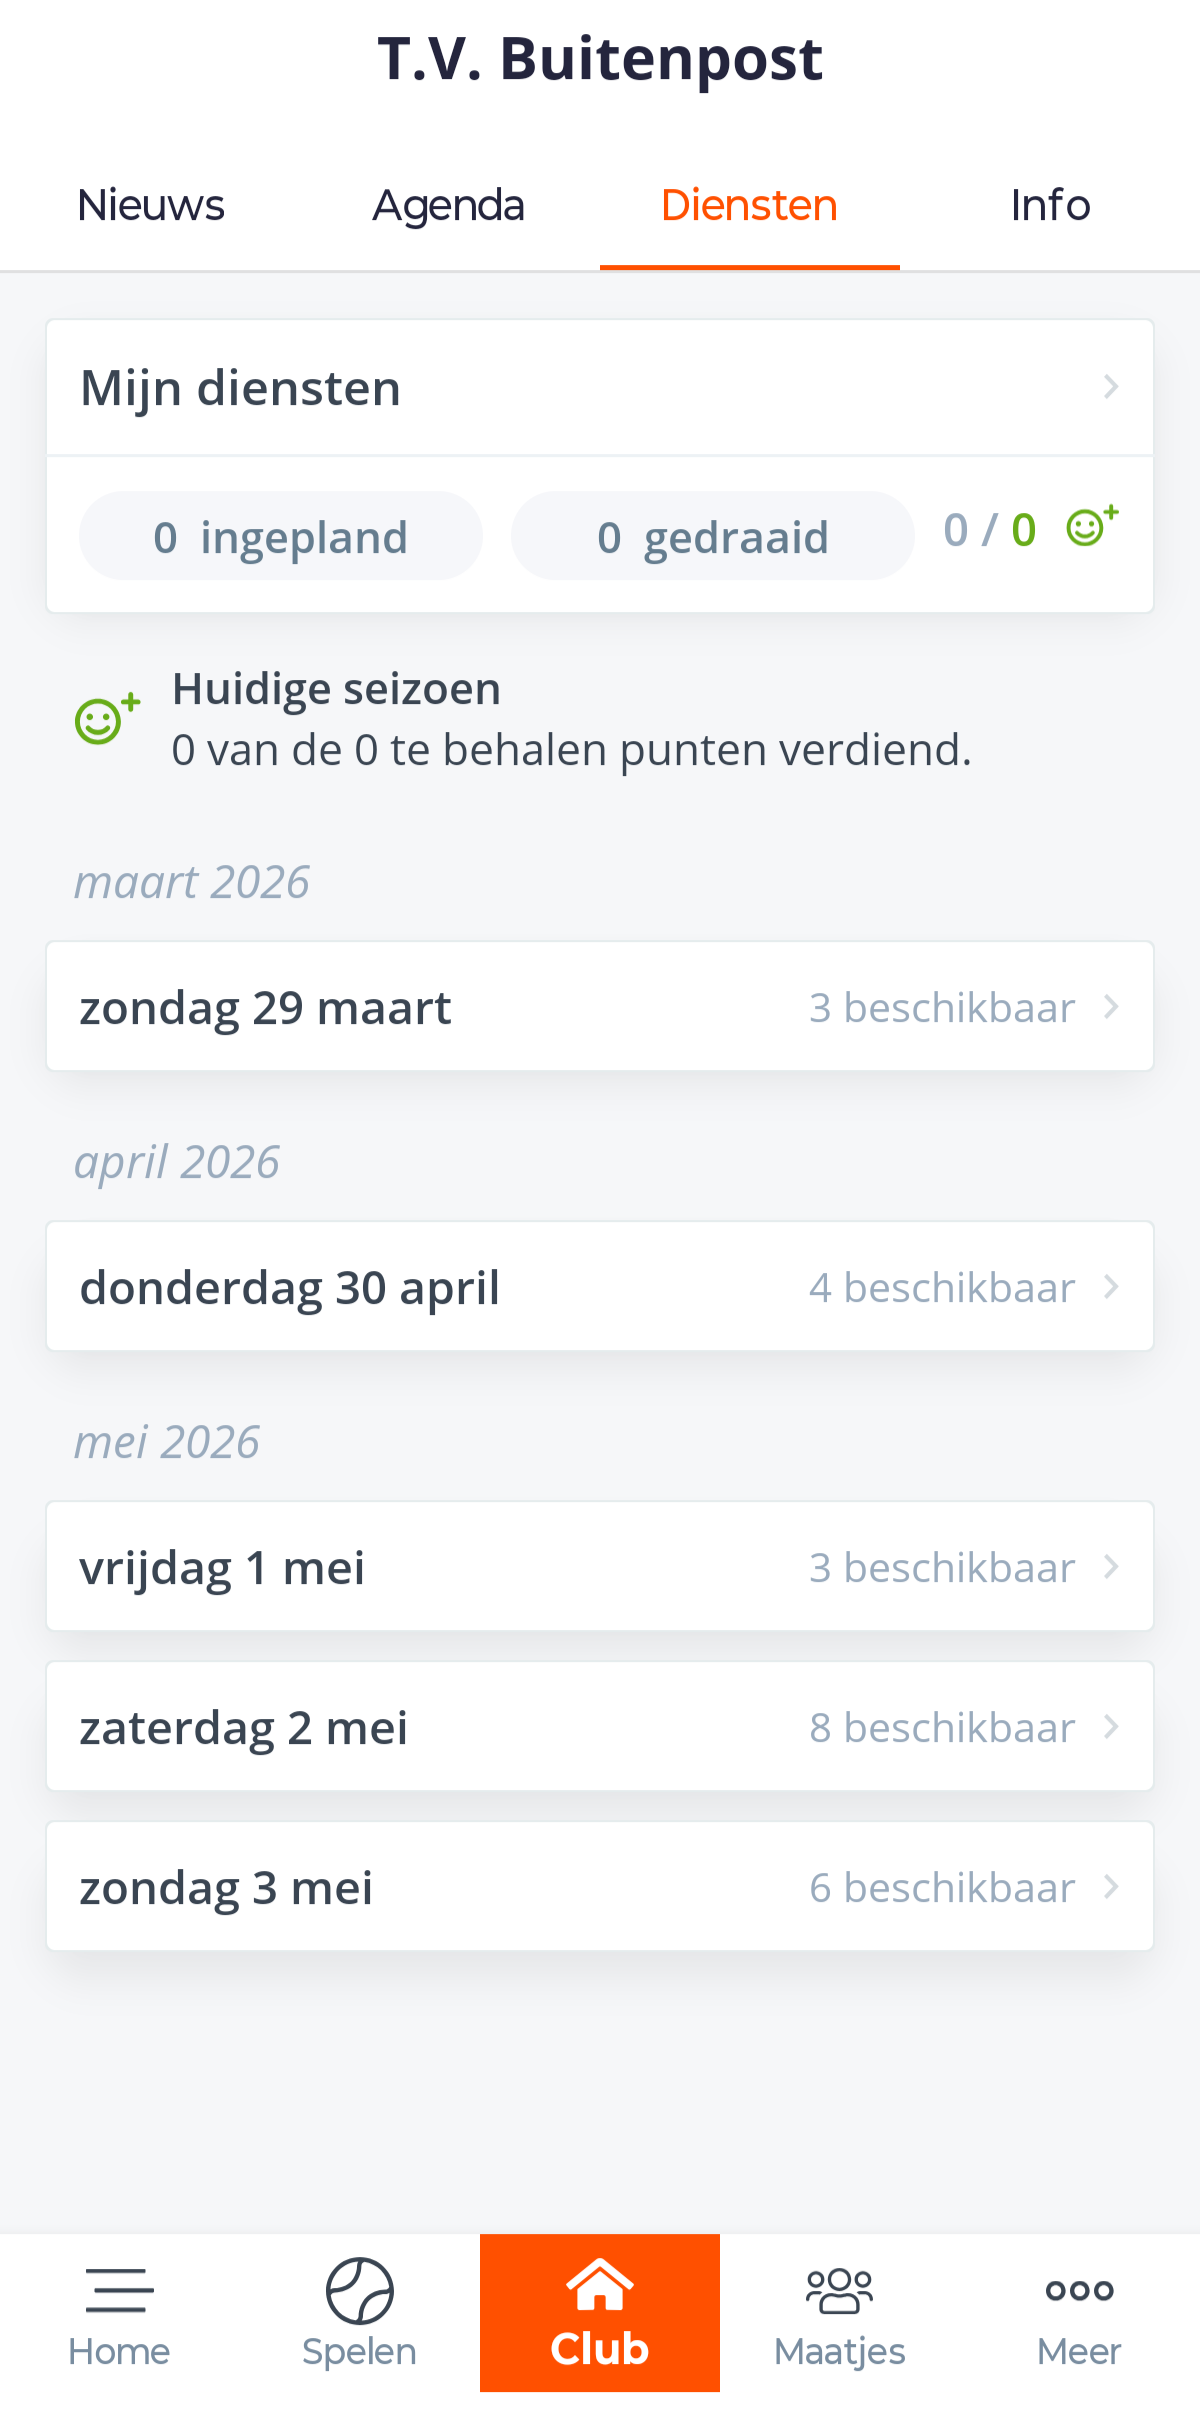1200x2428 pixels.
Task: Select the Diensten tab
Action: (x=749, y=206)
